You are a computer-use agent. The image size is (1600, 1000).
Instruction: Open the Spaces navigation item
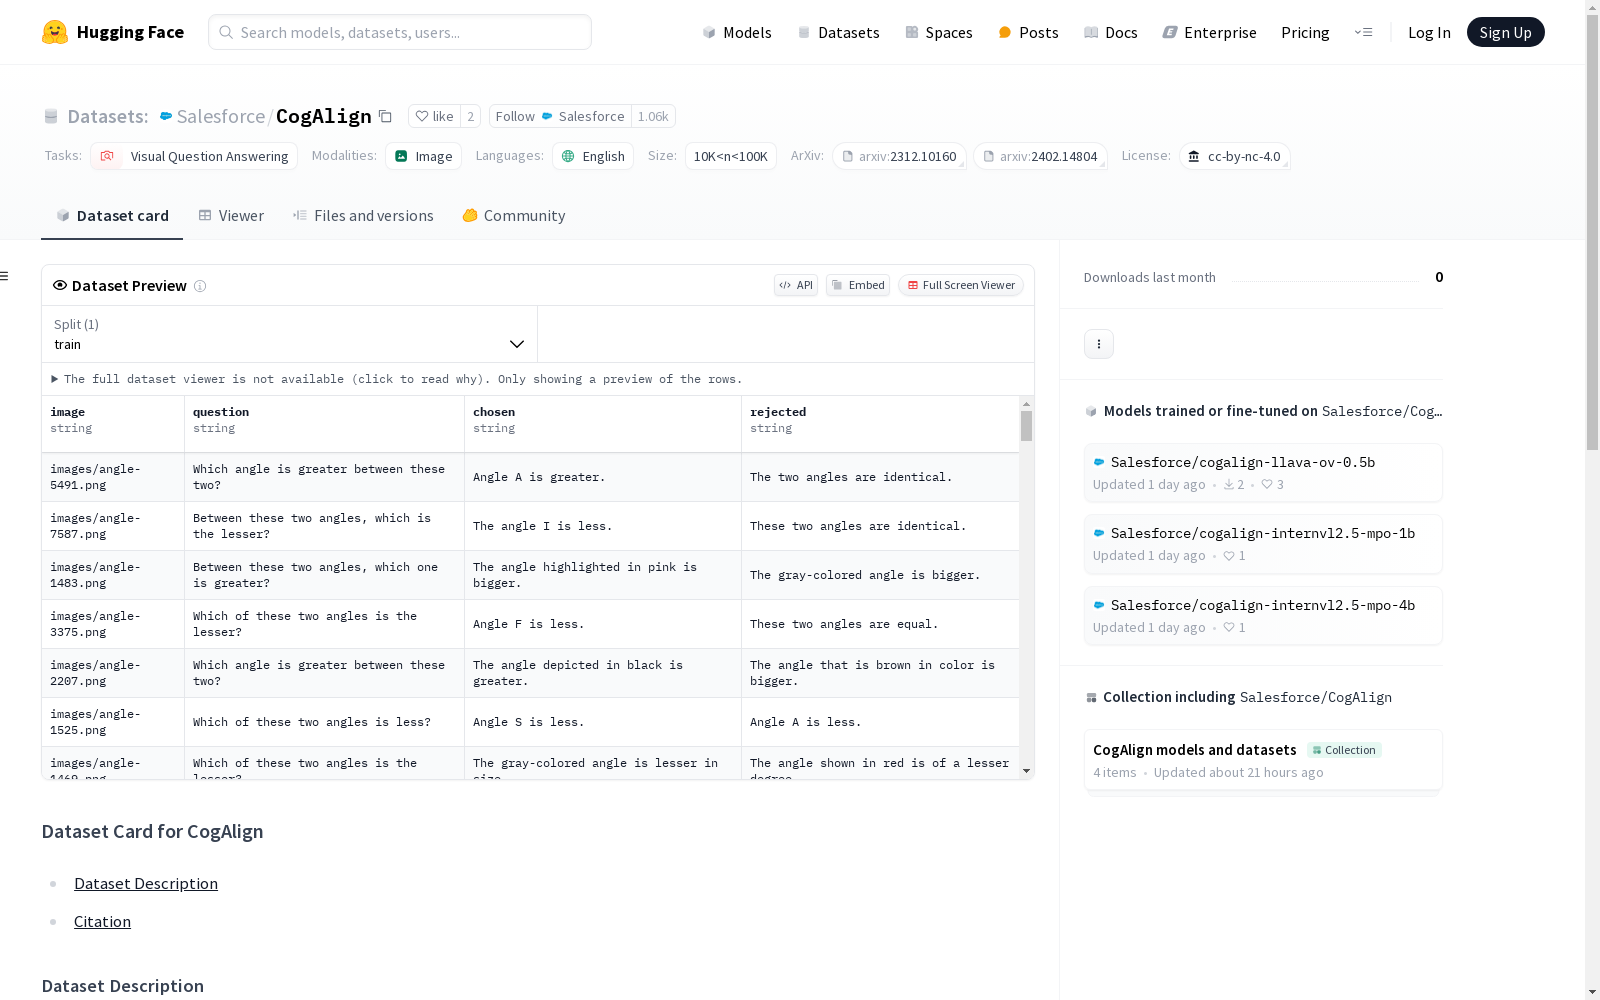coord(939,32)
